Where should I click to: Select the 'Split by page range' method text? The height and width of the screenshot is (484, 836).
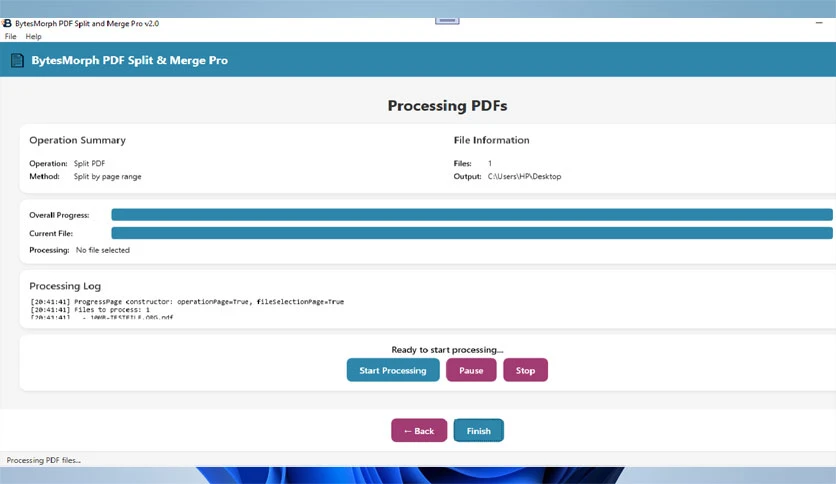point(108,176)
